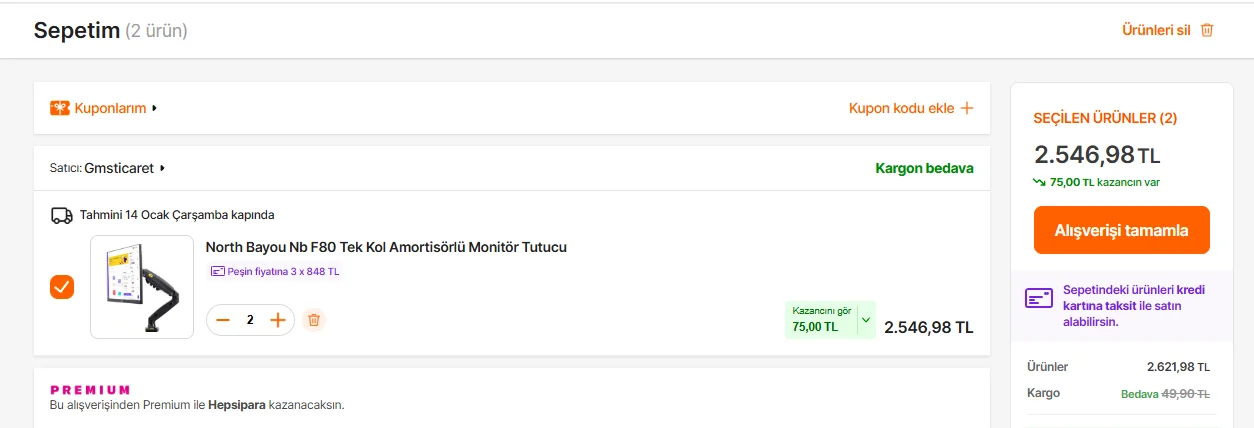This screenshot has height=428, width=1254.
Task: Uncheck the North Bayou product checkbox
Action: pyautogui.click(x=62, y=287)
